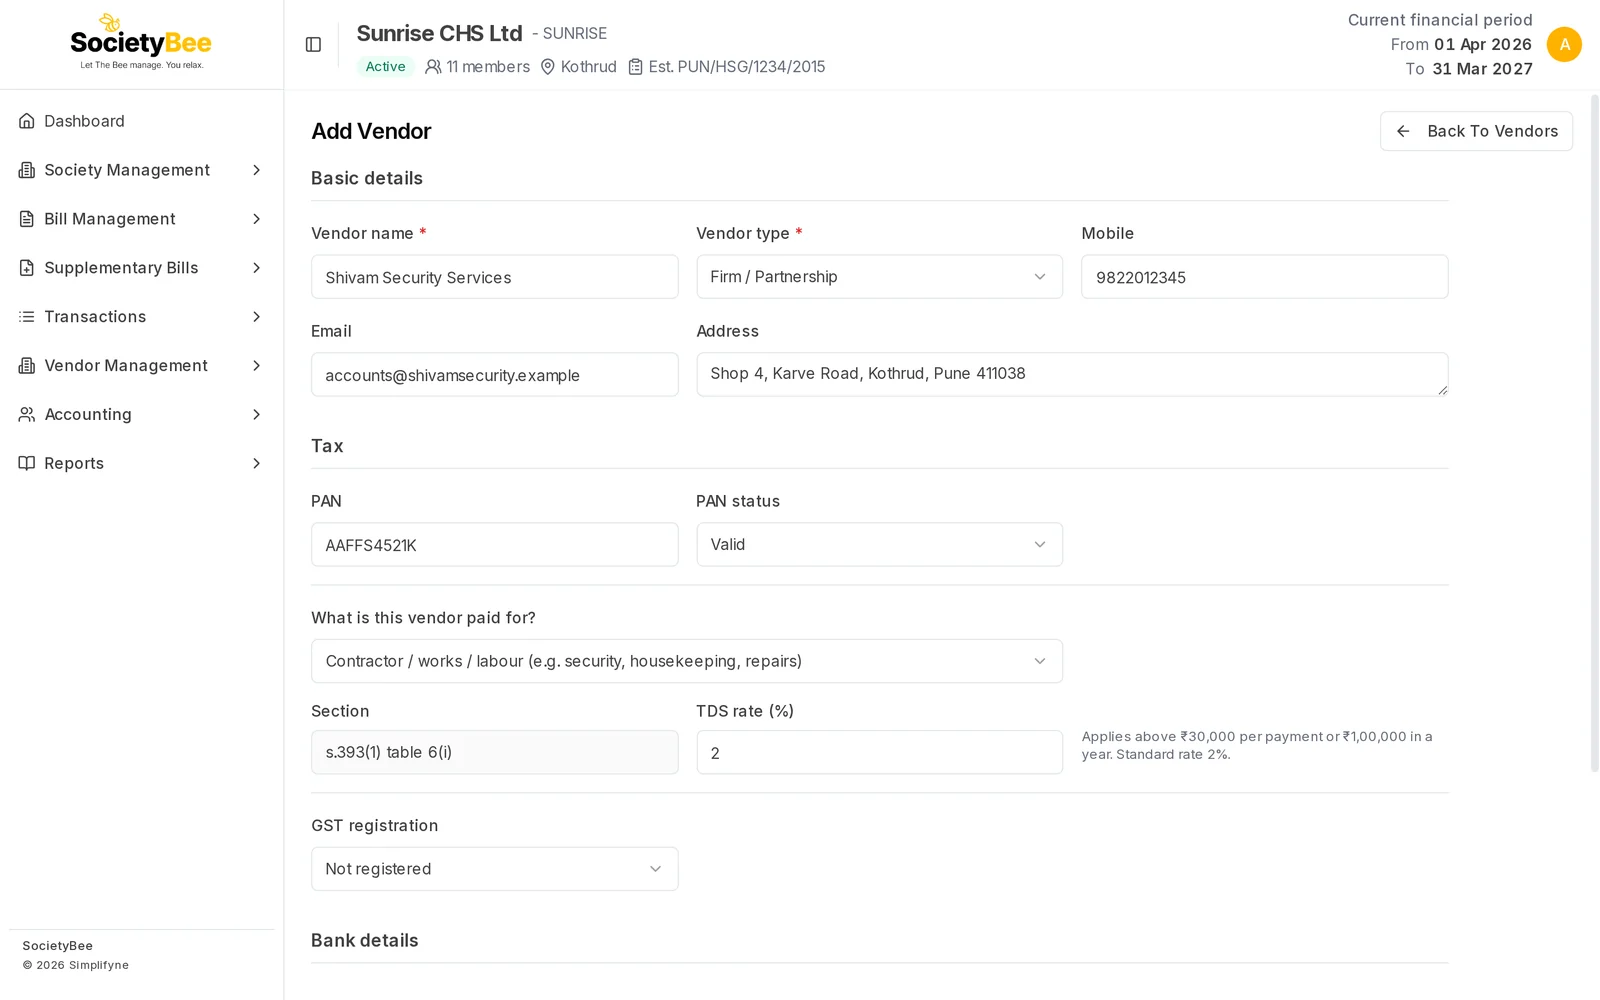Click the Supplementary Bills file-plus icon
Screen dimensions: 1600x1000
(x=27, y=268)
